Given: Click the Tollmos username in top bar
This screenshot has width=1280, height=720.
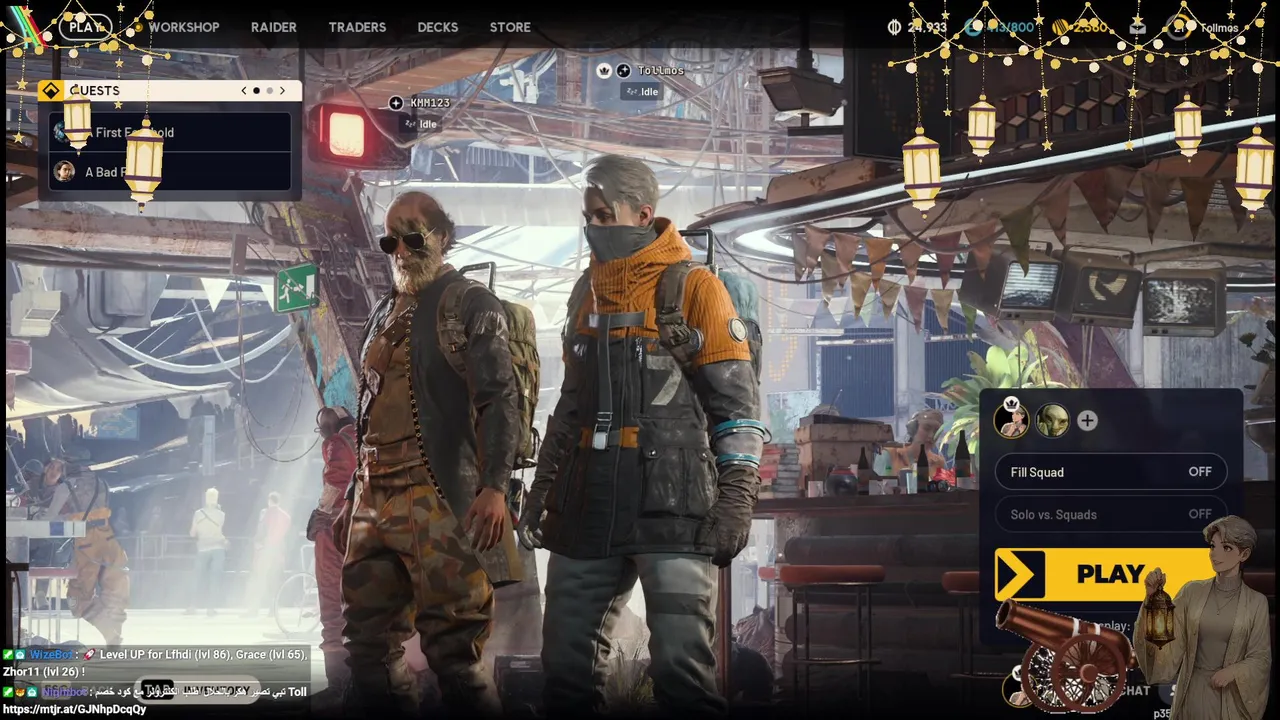Looking at the screenshot, I should pos(1219,28).
